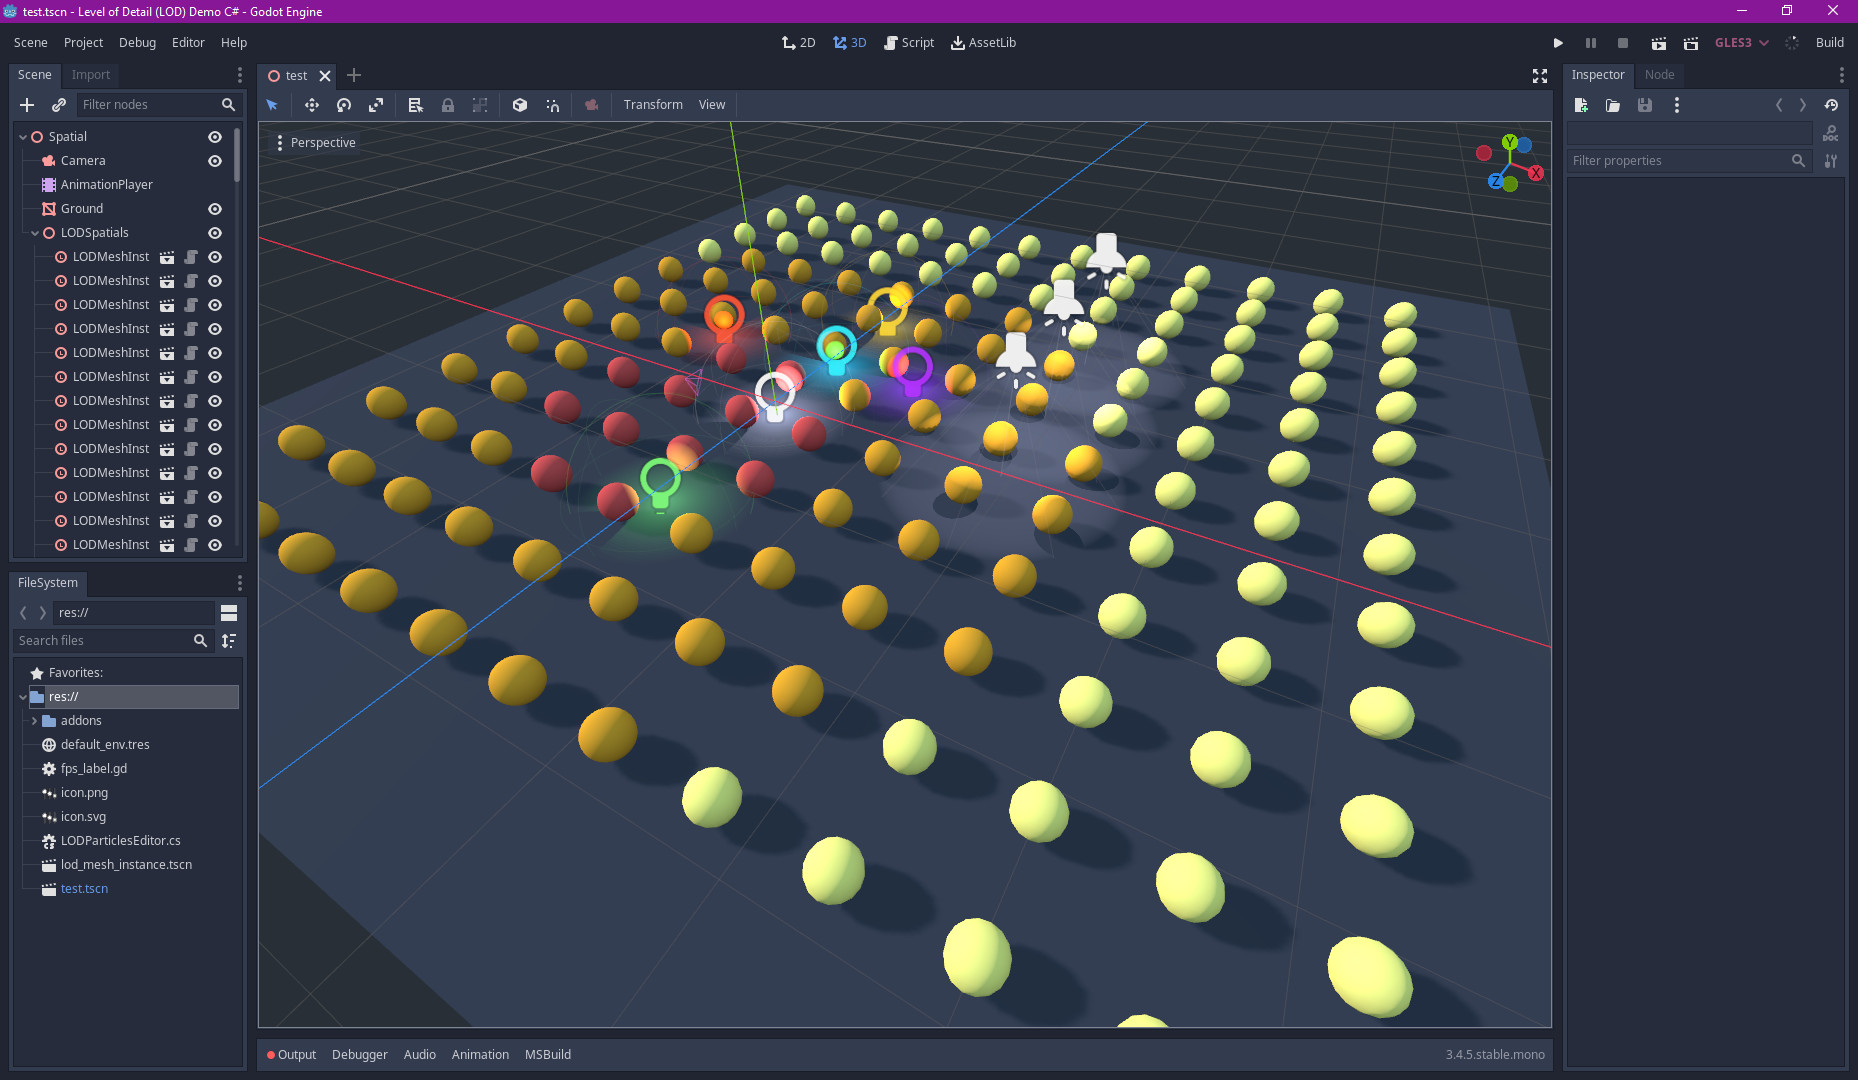Toggle LODSpatials node visibility
Image resolution: width=1858 pixels, height=1080 pixels.
(215, 233)
